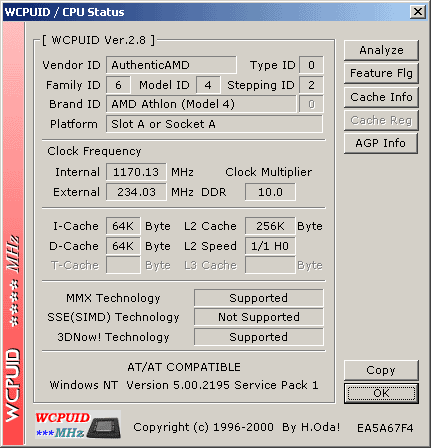Click the red WCPUID MHz side banner
This screenshot has height=448, width=431.
pos(13,233)
